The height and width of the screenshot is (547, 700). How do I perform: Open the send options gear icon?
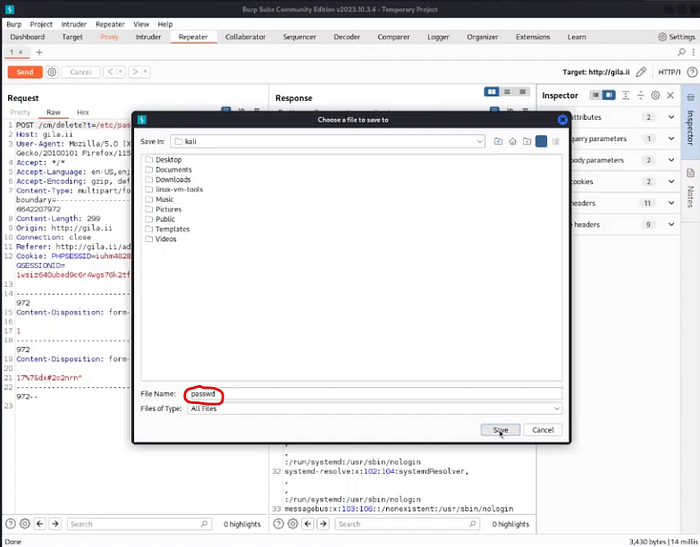(x=52, y=72)
